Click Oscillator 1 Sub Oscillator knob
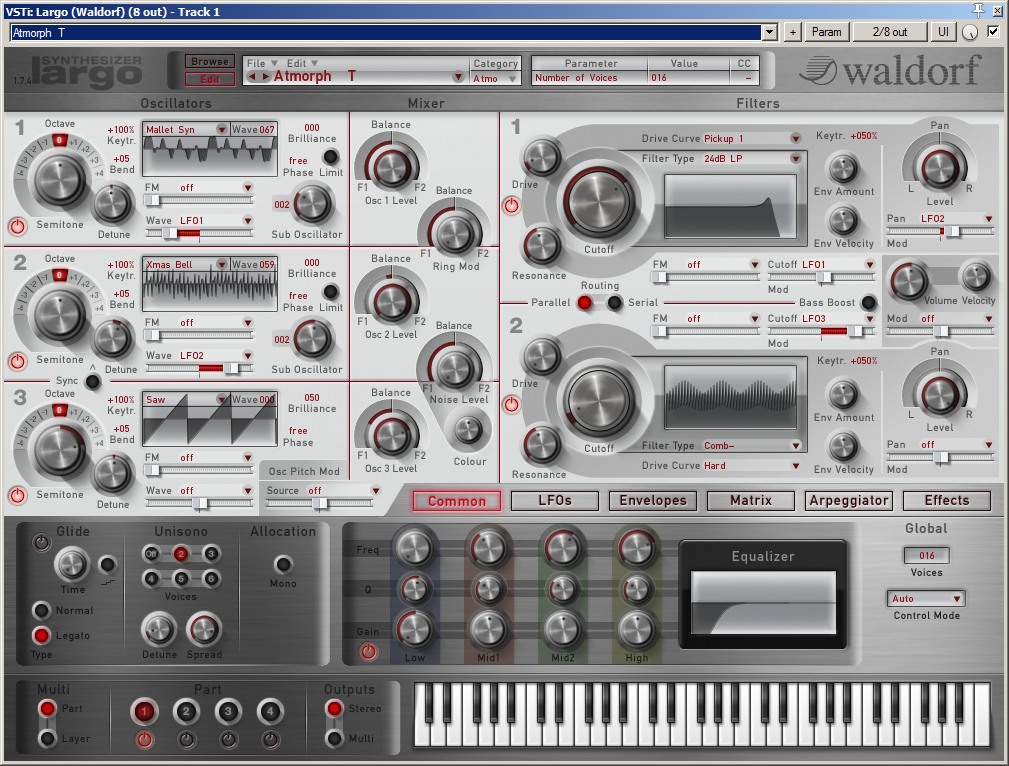Screen dimensions: 1009x766 click(312, 204)
